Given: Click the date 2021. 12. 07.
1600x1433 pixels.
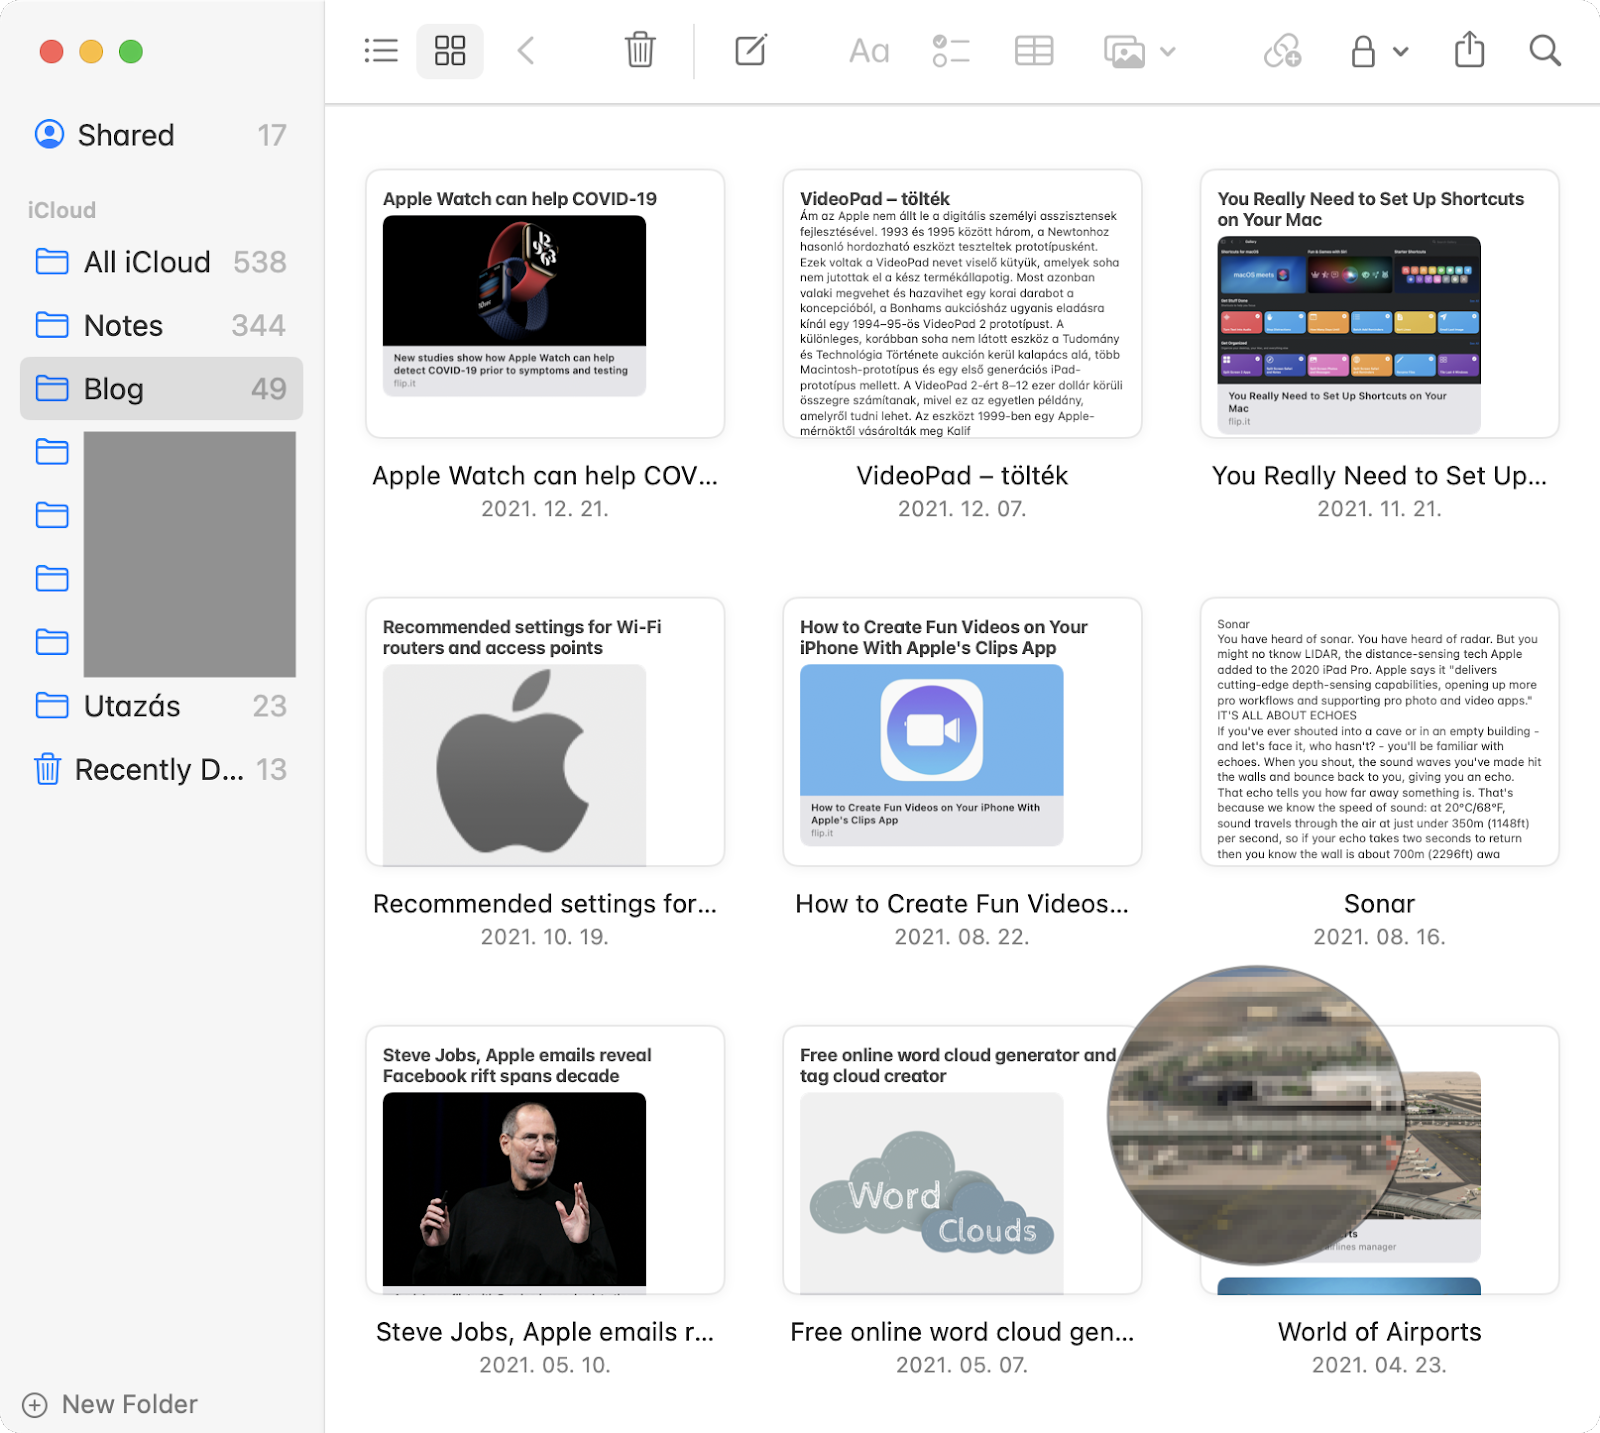Looking at the screenshot, I should tap(962, 509).
